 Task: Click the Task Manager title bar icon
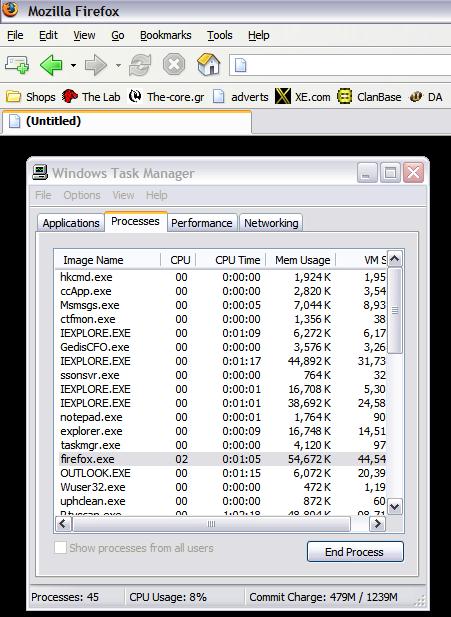(x=40, y=172)
